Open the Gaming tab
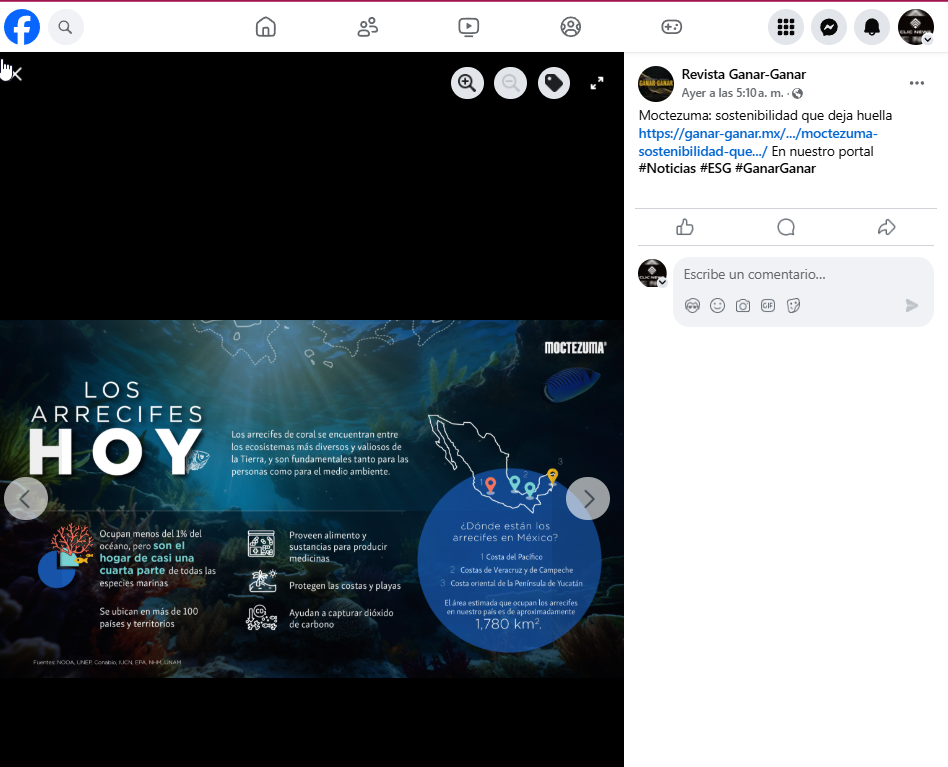This screenshot has width=948, height=767. [672, 27]
